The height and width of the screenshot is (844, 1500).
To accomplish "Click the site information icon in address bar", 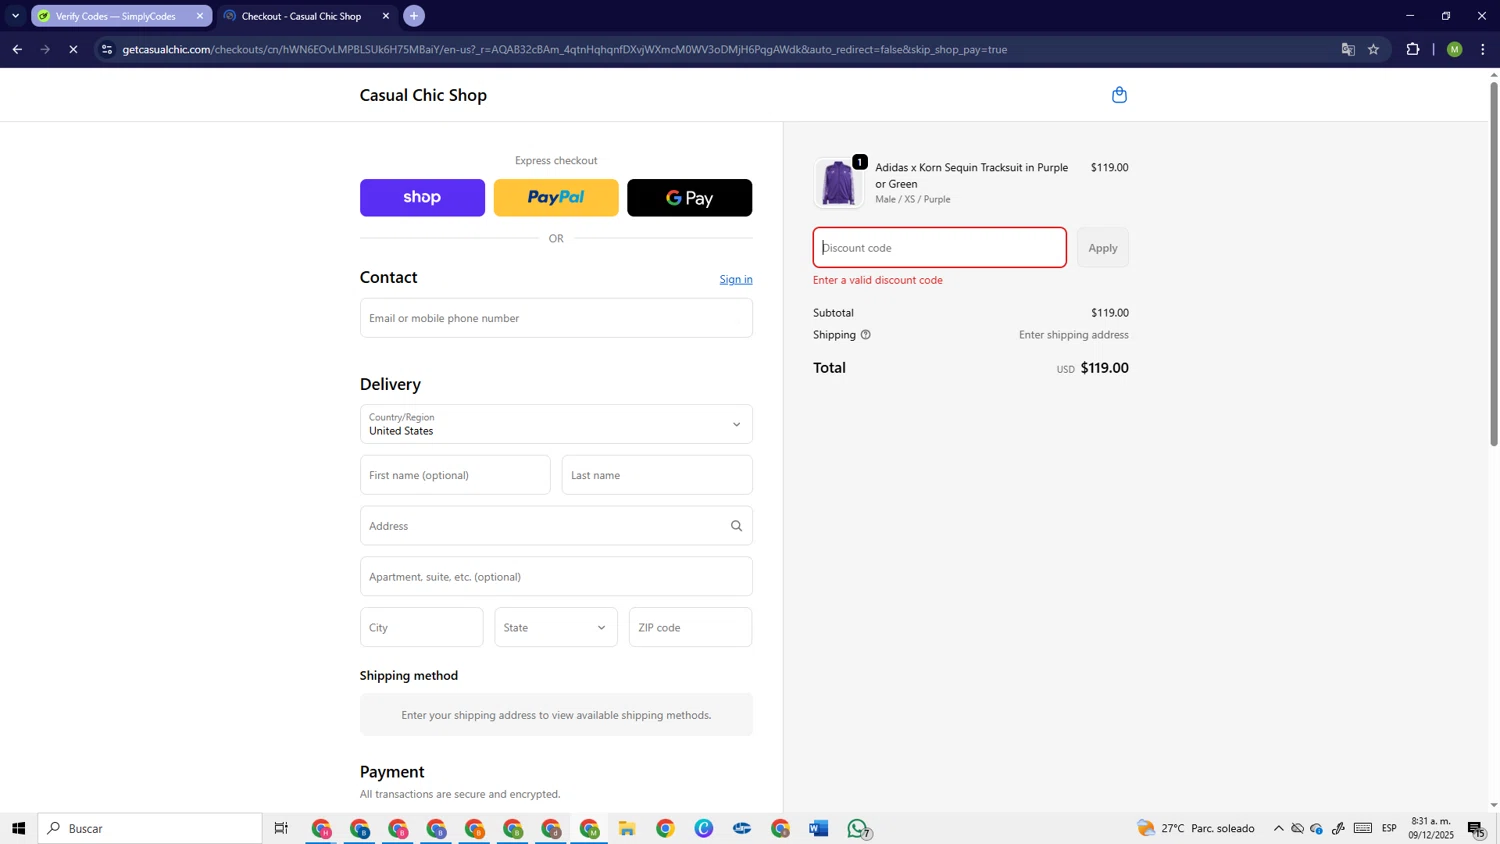I will (x=107, y=49).
